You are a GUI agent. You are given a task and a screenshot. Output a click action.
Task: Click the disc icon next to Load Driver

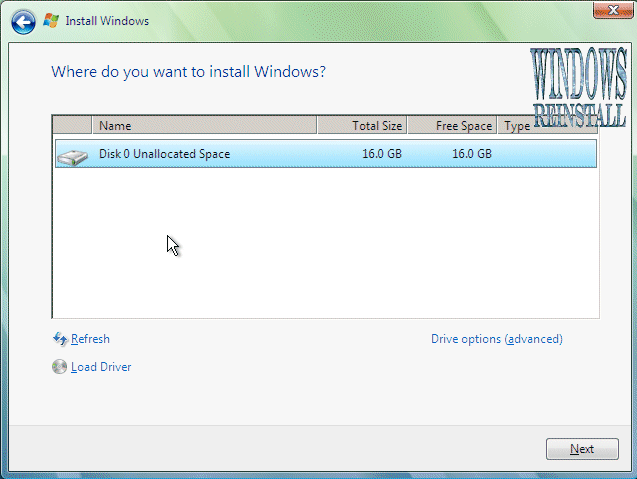(59, 367)
